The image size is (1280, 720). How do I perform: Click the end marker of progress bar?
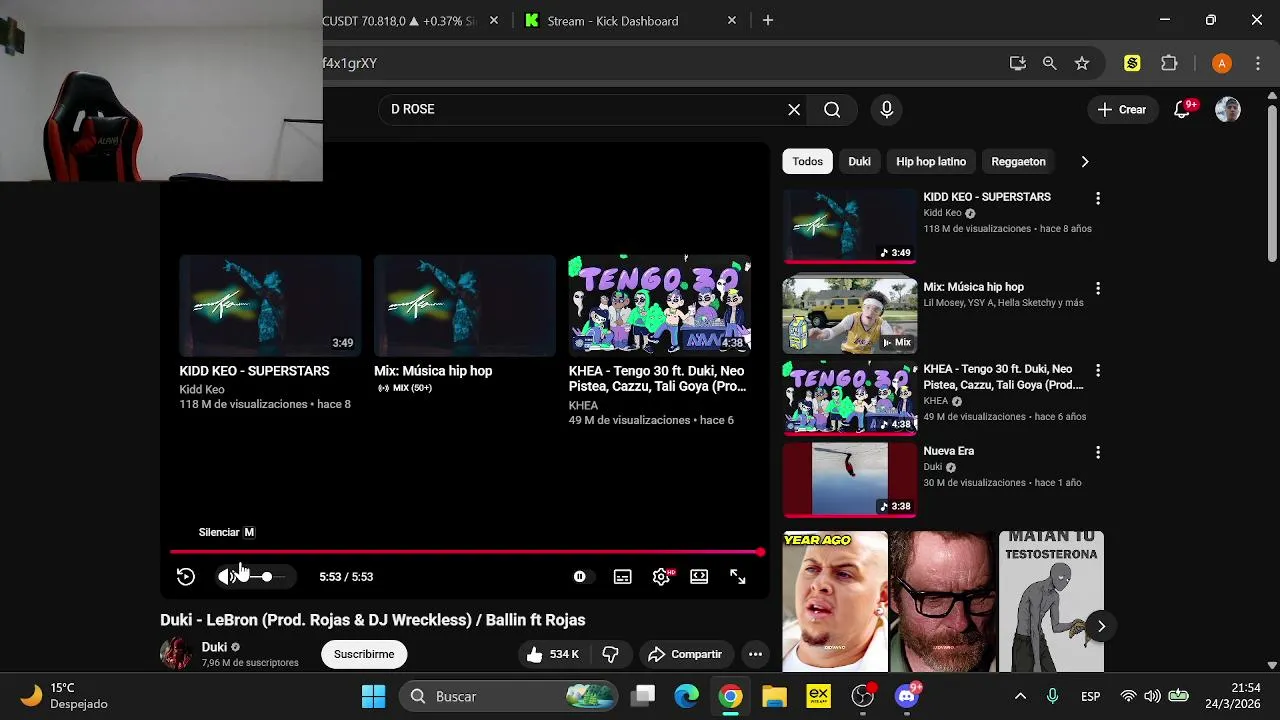[761, 552]
